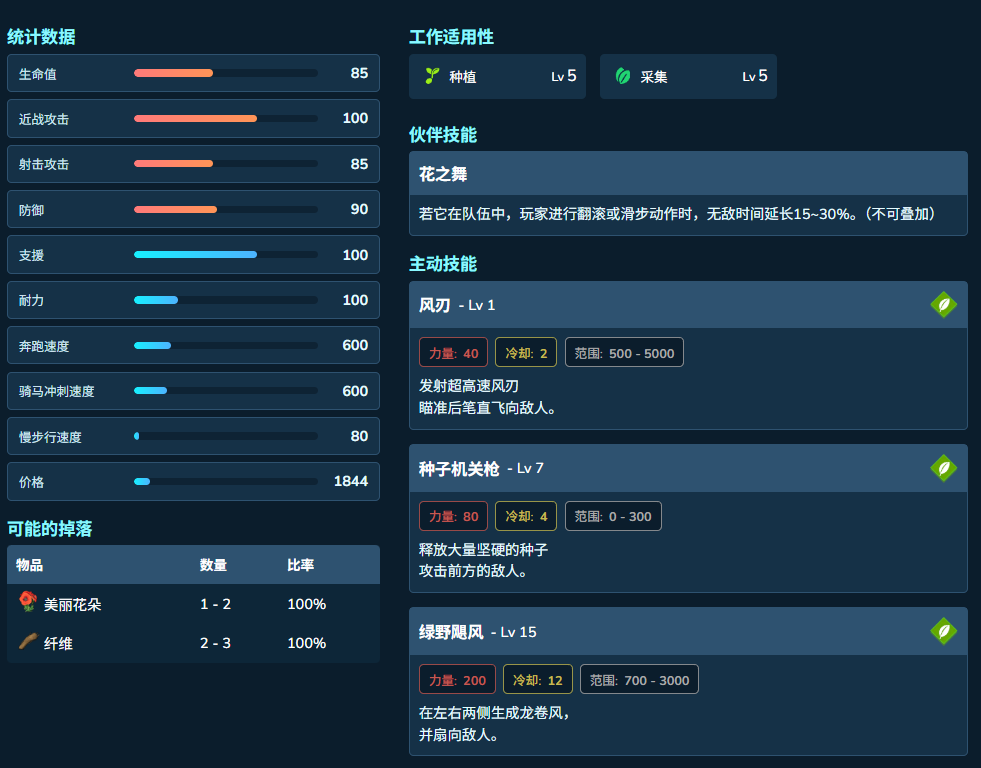981x768 pixels.
Task: Click the 价格 stat bar
Action: coord(226,482)
